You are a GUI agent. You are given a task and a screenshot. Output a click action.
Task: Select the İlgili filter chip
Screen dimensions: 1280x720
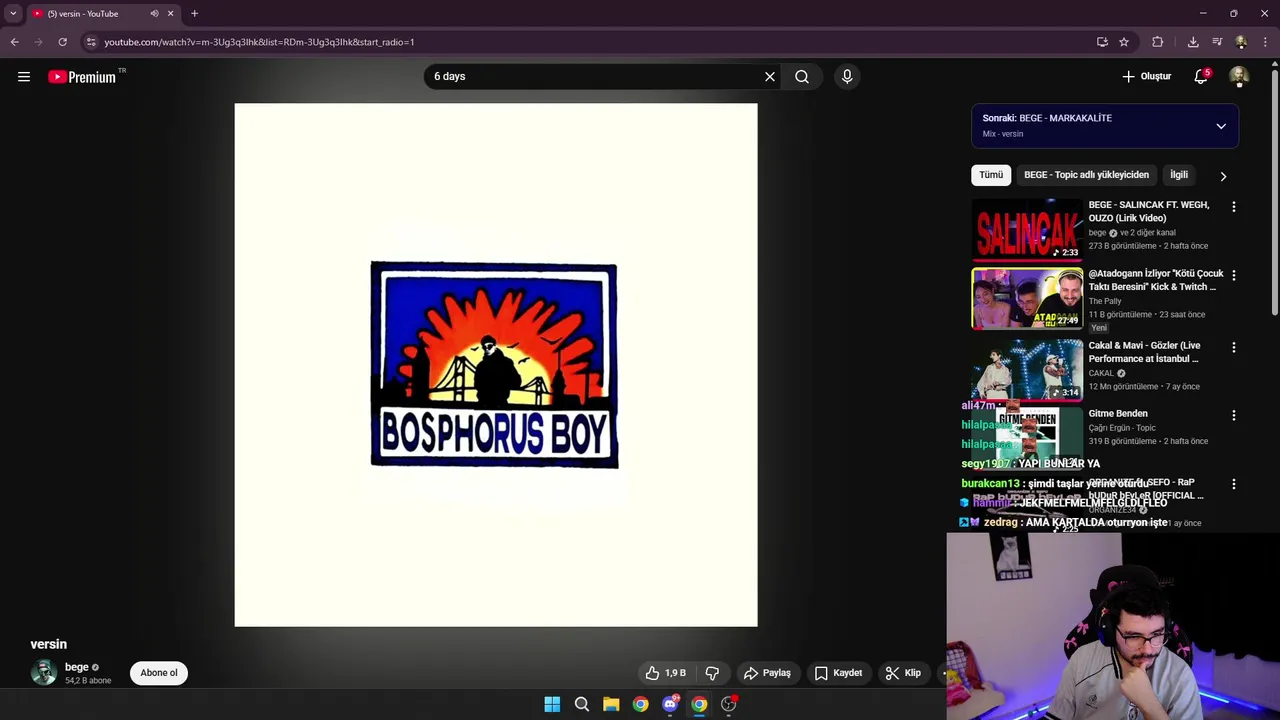coord(1179,175)
